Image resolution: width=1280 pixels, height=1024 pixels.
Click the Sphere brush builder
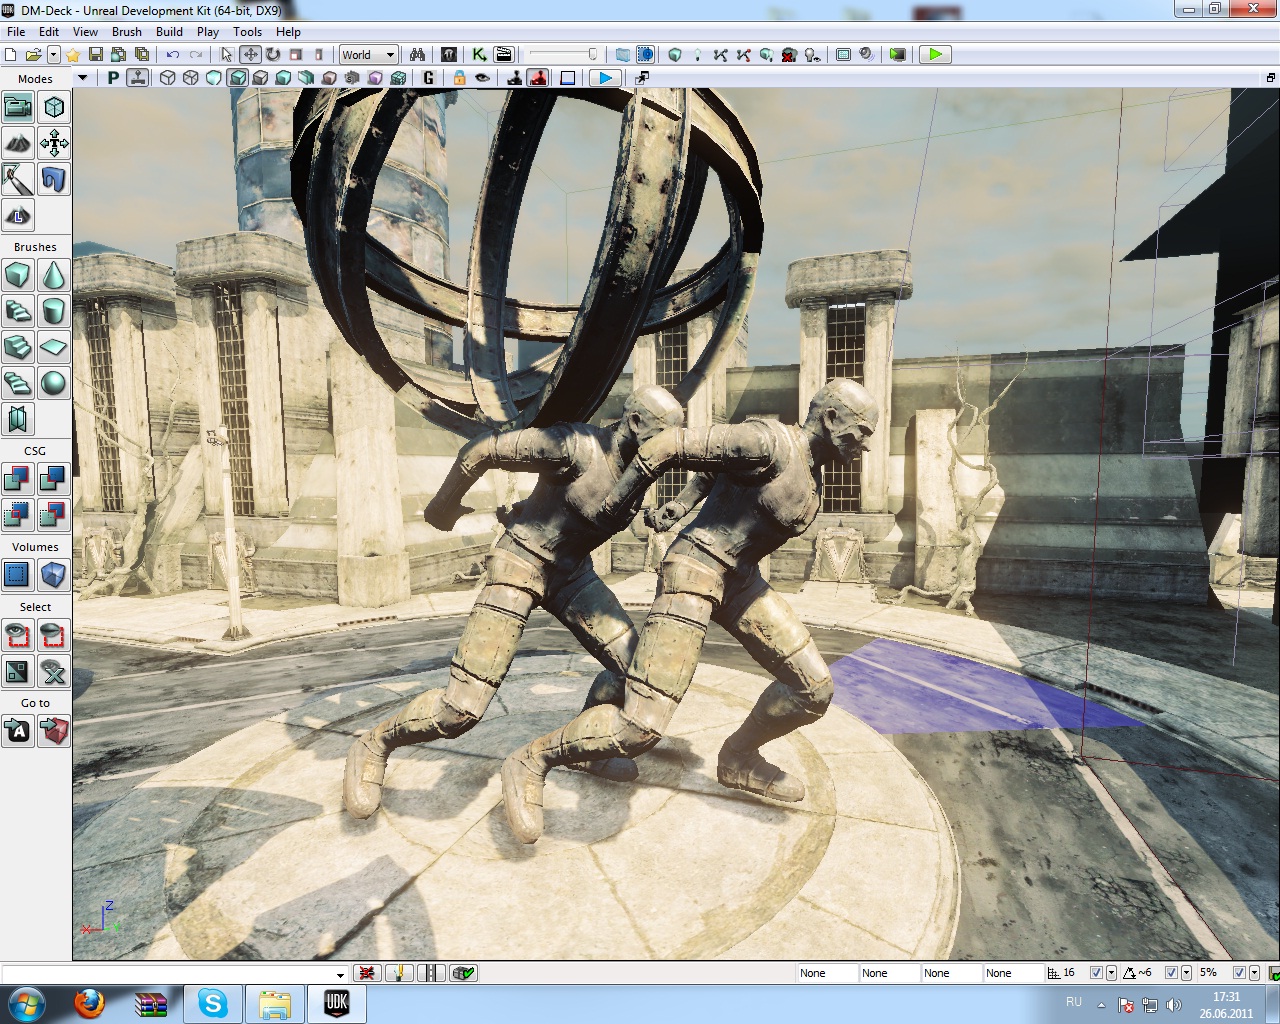[54, 383]
